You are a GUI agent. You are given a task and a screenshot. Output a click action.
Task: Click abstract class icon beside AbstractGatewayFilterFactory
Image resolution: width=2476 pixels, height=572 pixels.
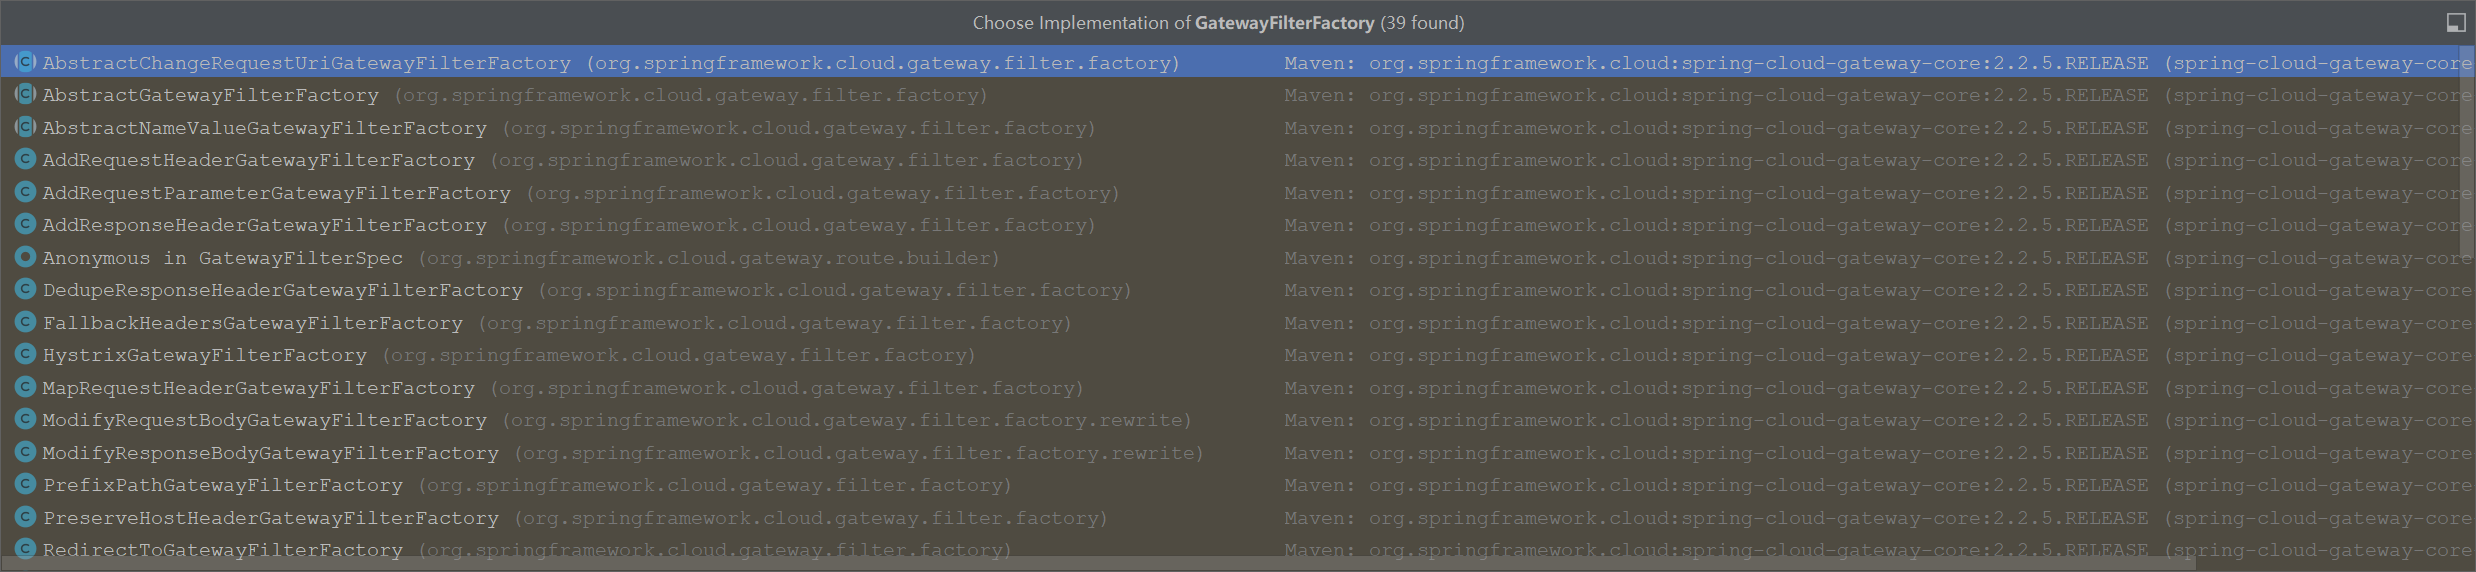coord(26,94)
